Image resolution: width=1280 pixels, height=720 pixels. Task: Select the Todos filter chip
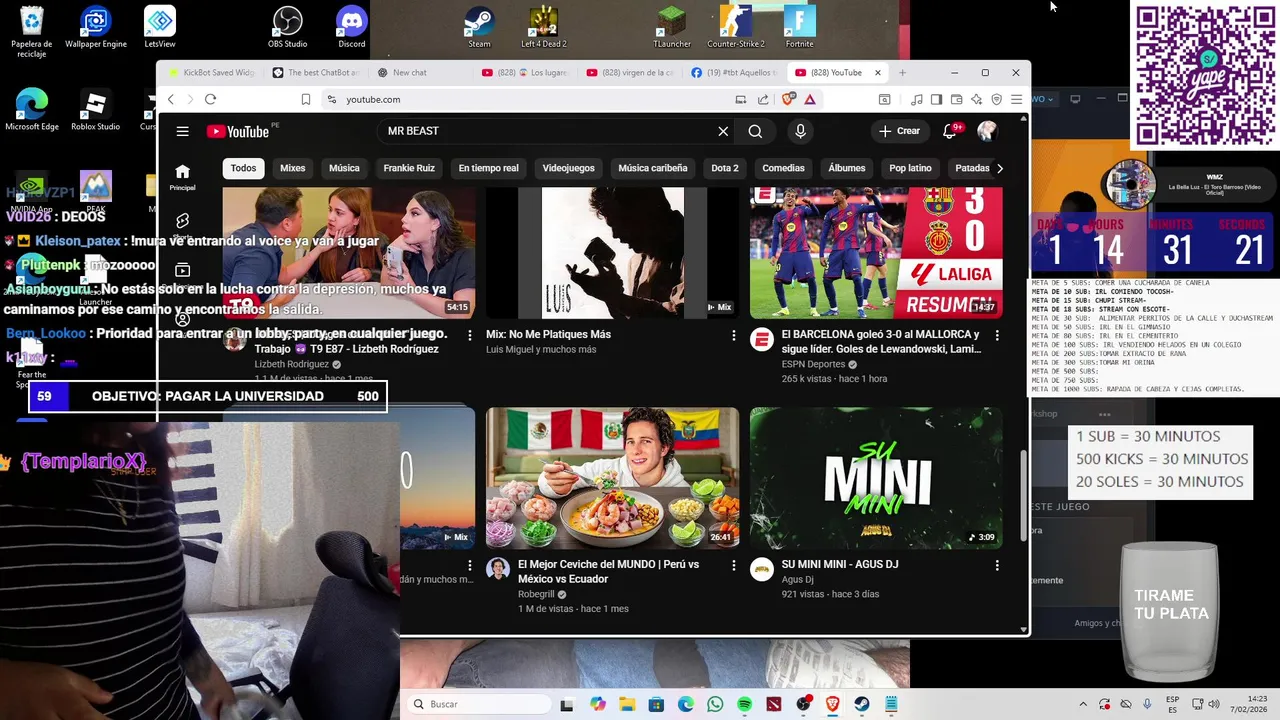coord(243,168)
